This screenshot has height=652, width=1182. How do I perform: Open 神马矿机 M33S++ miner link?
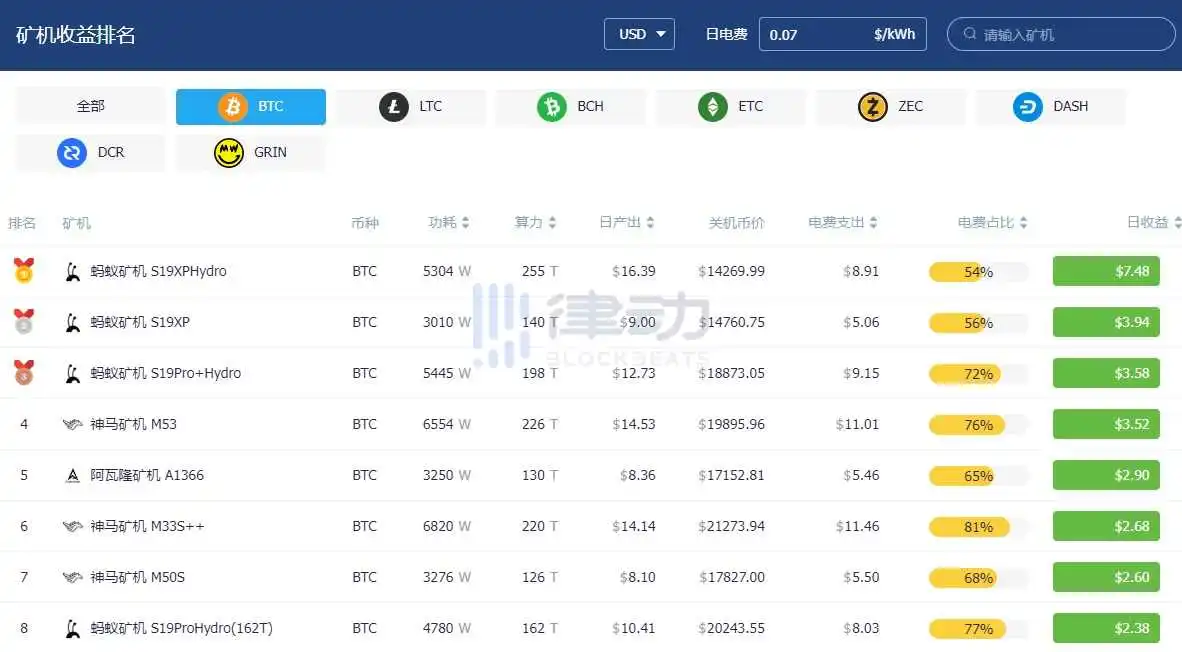click(x=148, y=526)
